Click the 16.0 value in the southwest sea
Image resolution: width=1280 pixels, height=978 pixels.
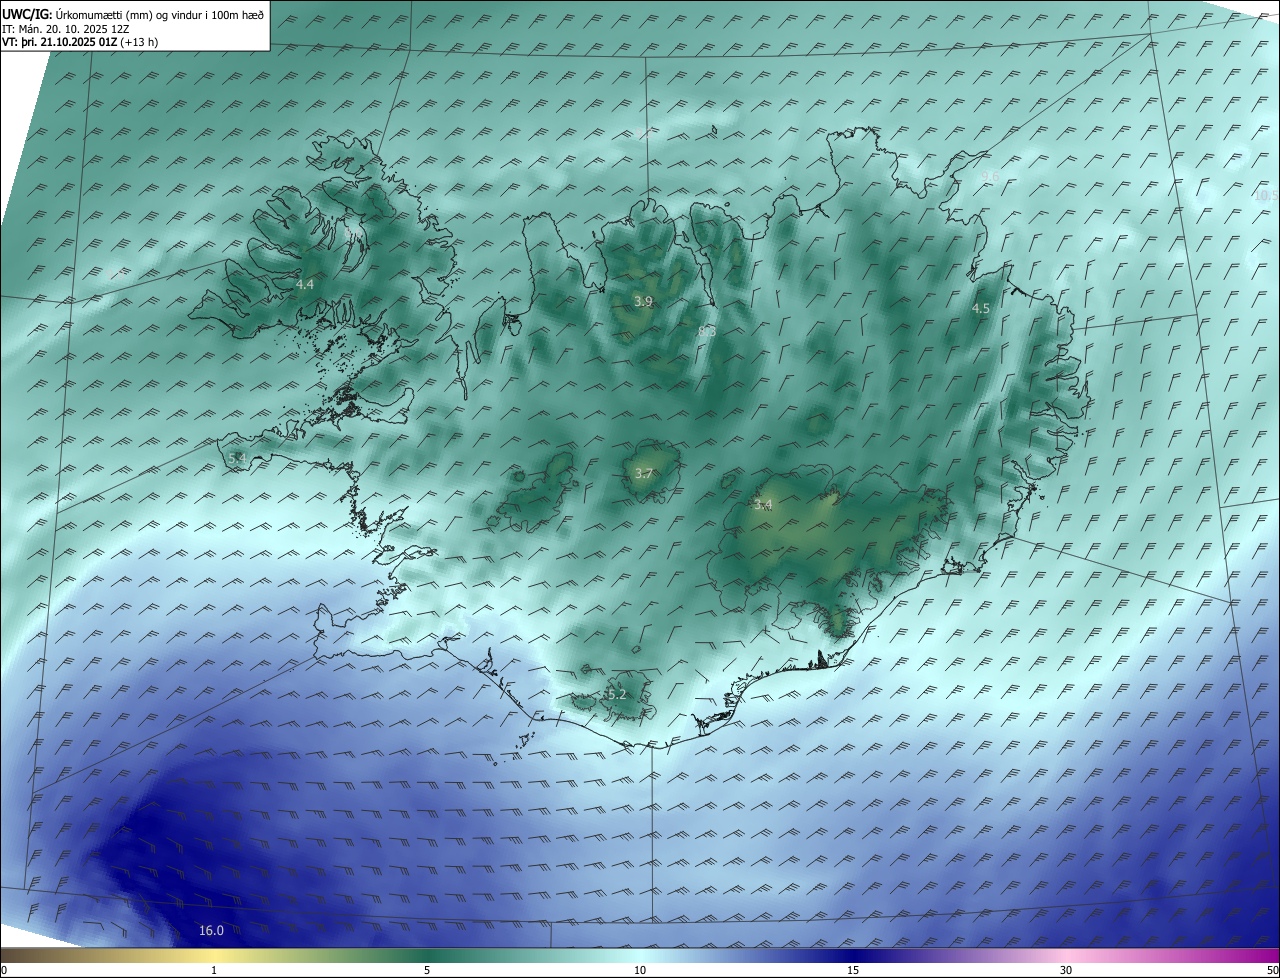coord(211,930)
